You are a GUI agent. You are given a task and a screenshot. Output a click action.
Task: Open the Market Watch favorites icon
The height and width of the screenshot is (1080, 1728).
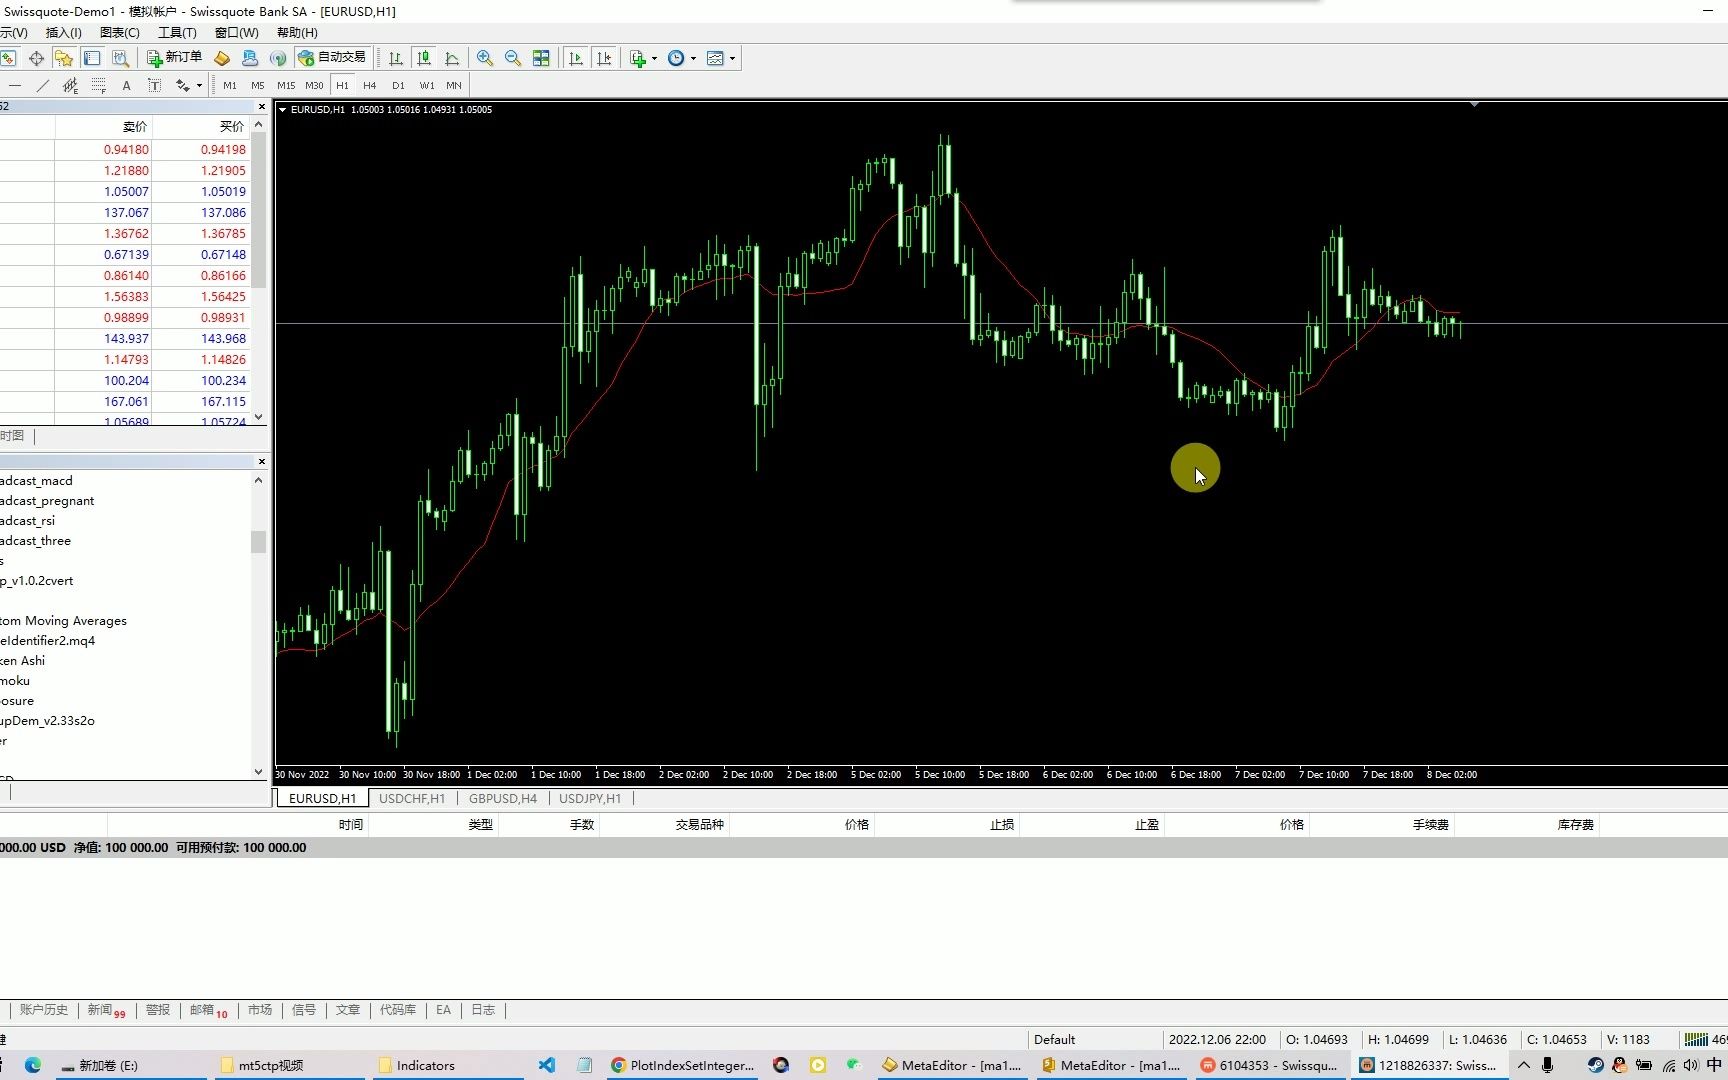[x=64, y=58]
